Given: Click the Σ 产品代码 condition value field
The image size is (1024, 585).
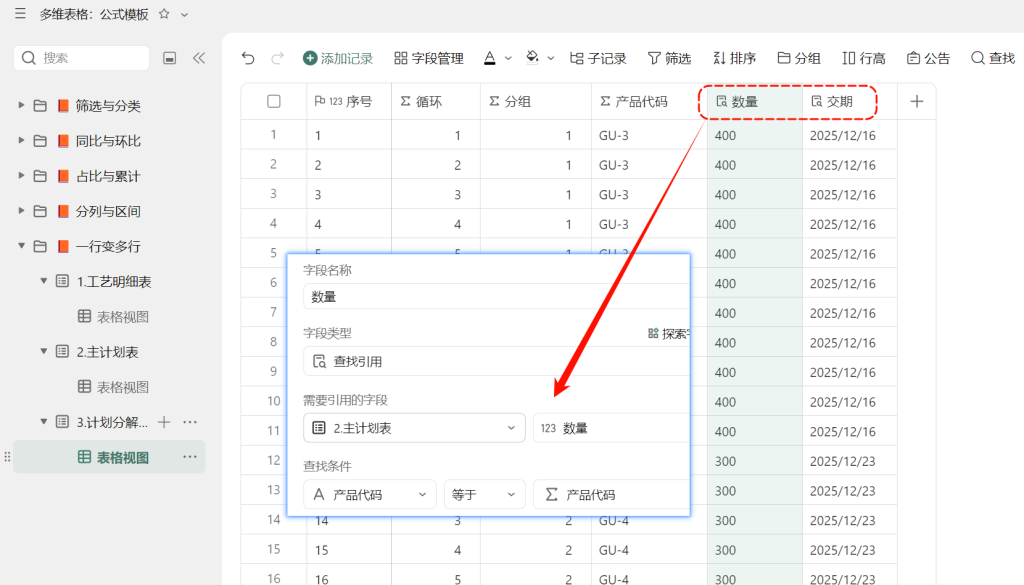Looking at the screenshot, I should [611, 494].
